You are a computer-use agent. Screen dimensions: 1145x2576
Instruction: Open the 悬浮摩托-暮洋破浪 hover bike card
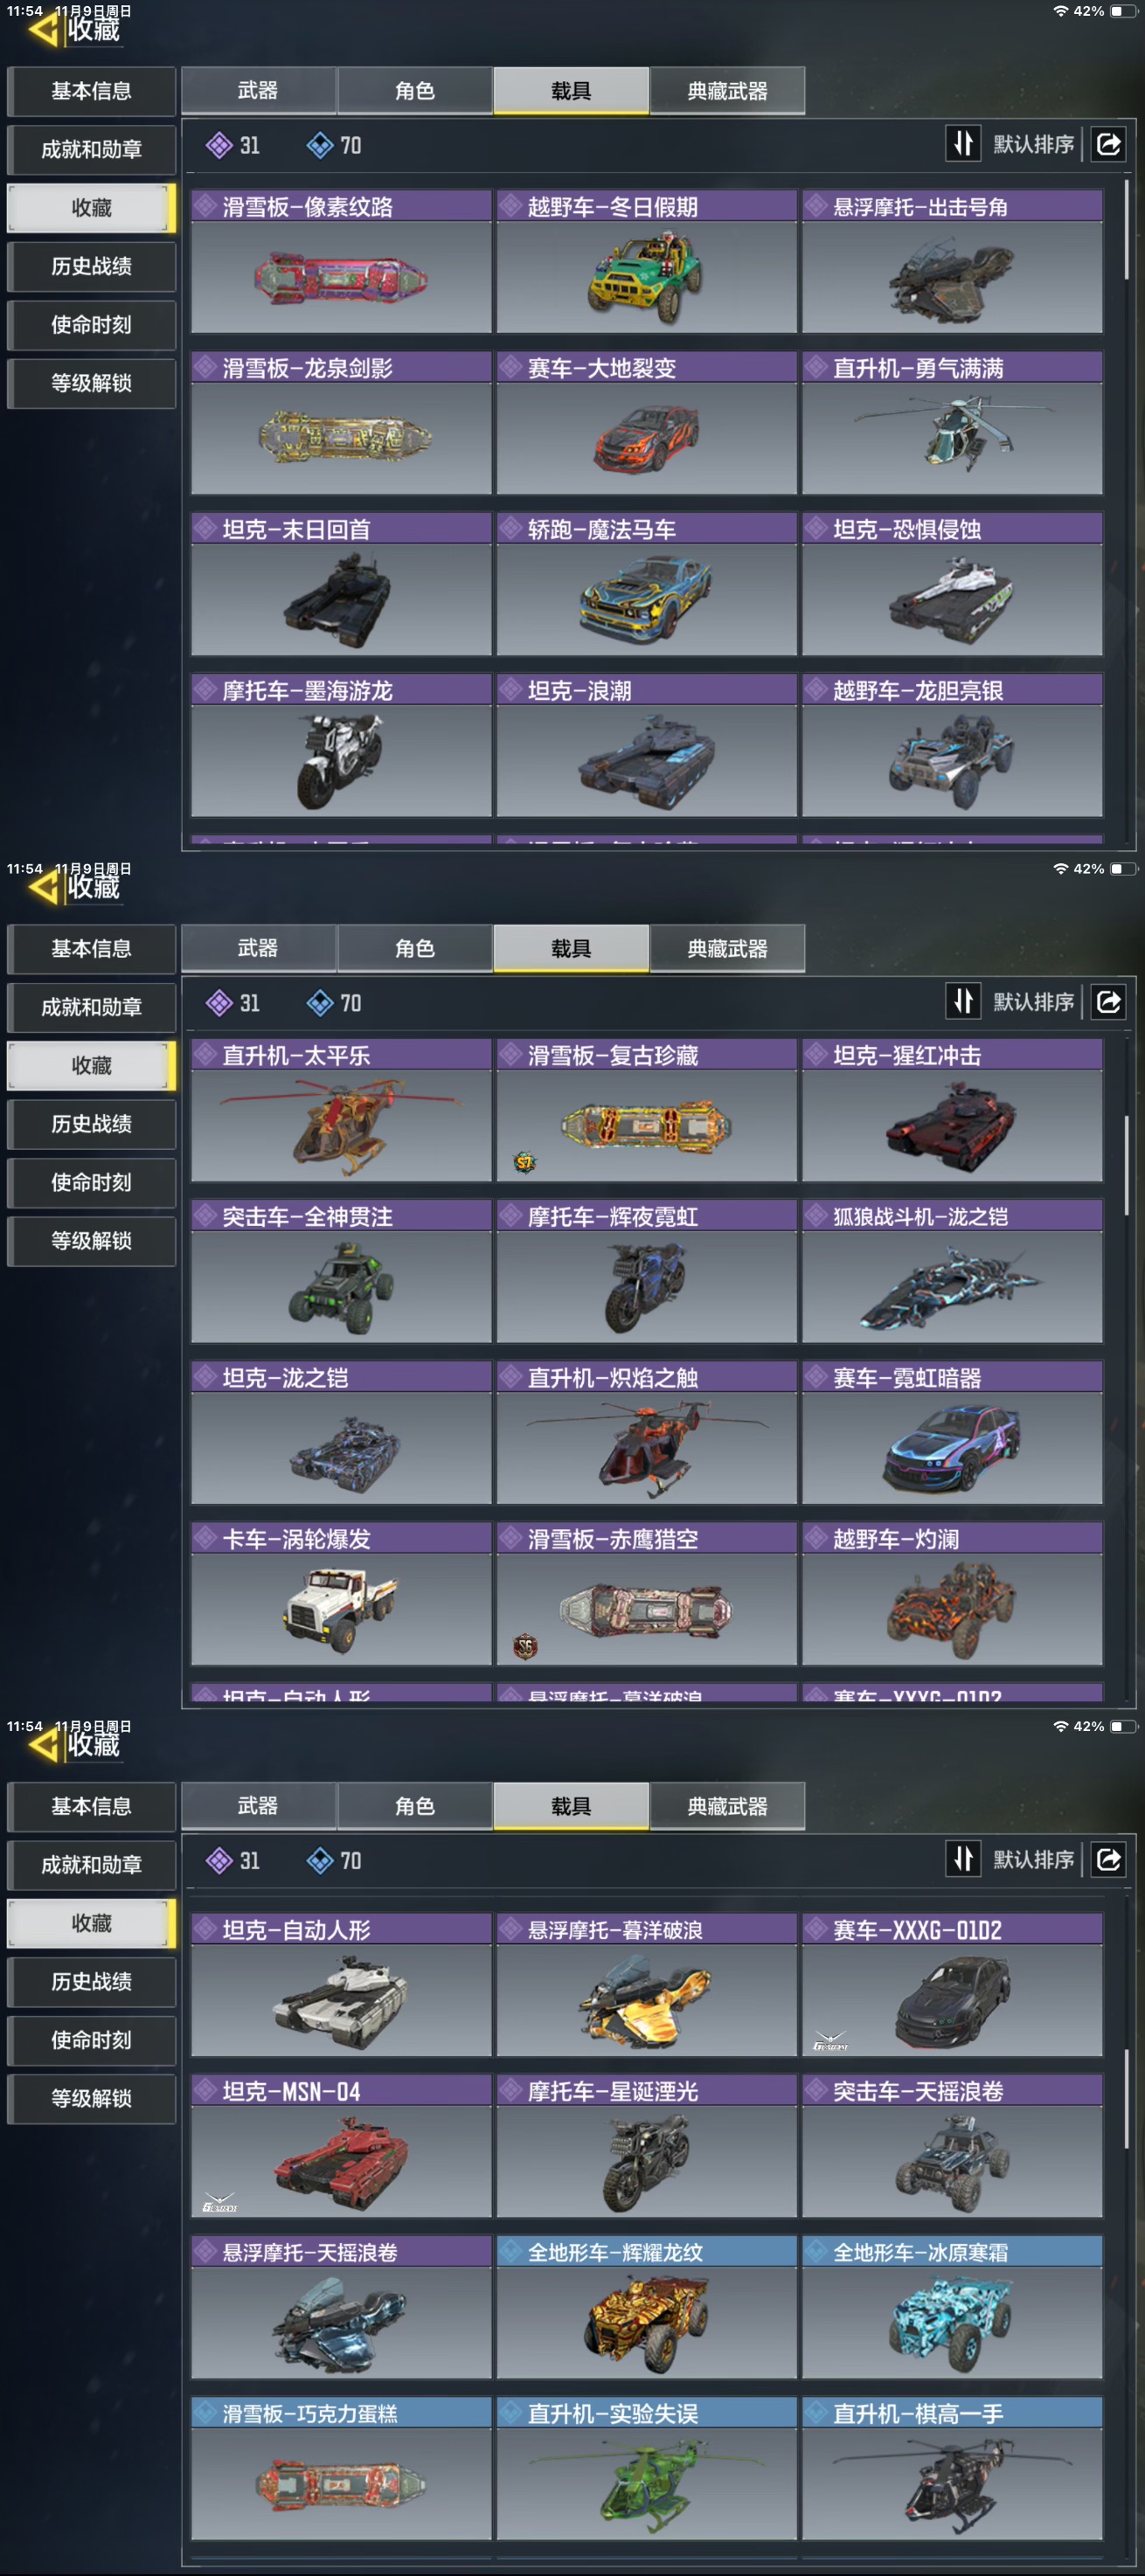tap(647, 1985)
